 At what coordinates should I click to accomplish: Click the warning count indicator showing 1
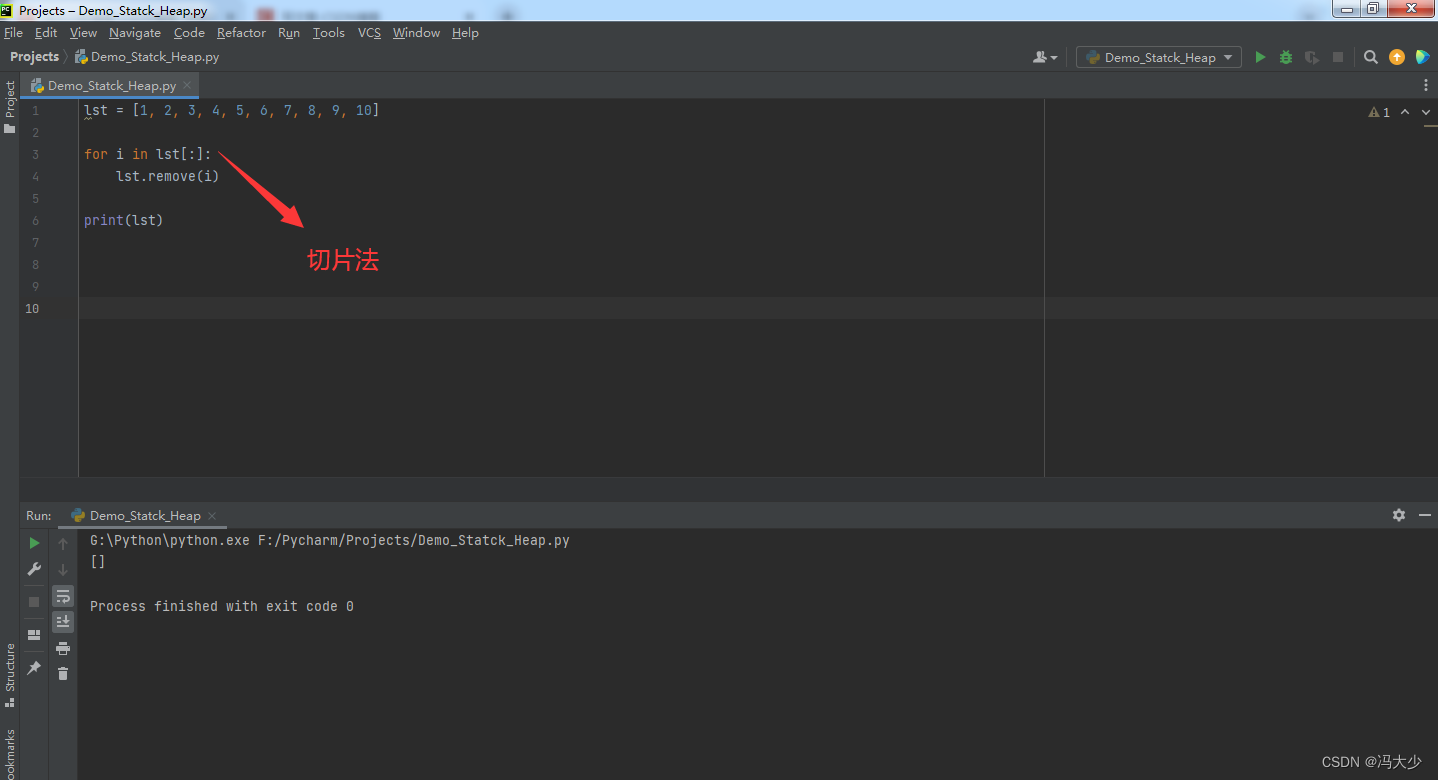click(x=1379, y=112)
